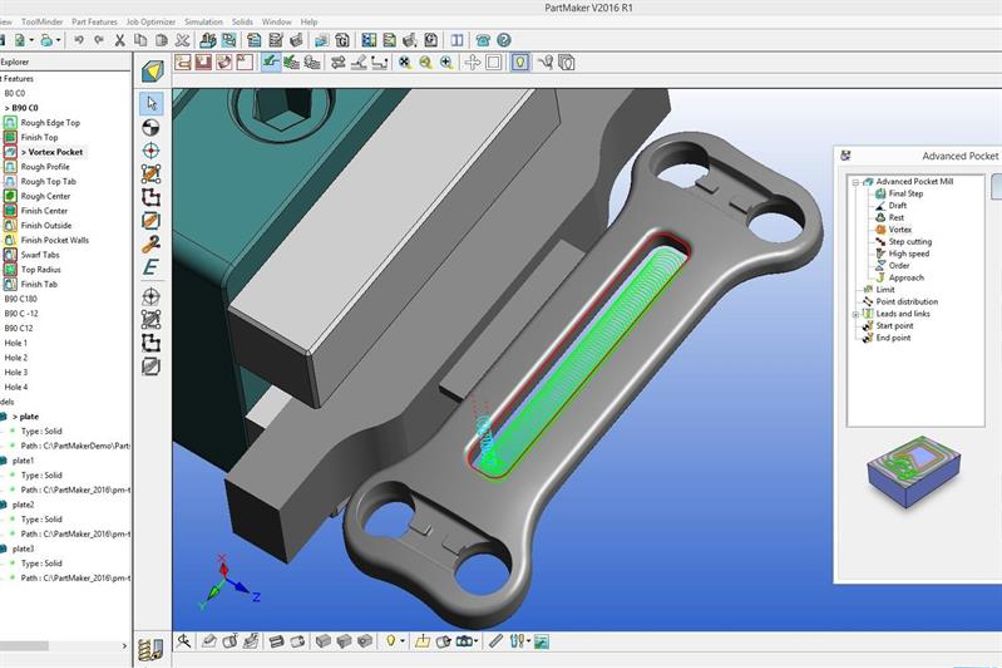The image size is (1002, 668).
Task: Click the light bulb icon in top toolbar
Action: click(x=520, y=63)
